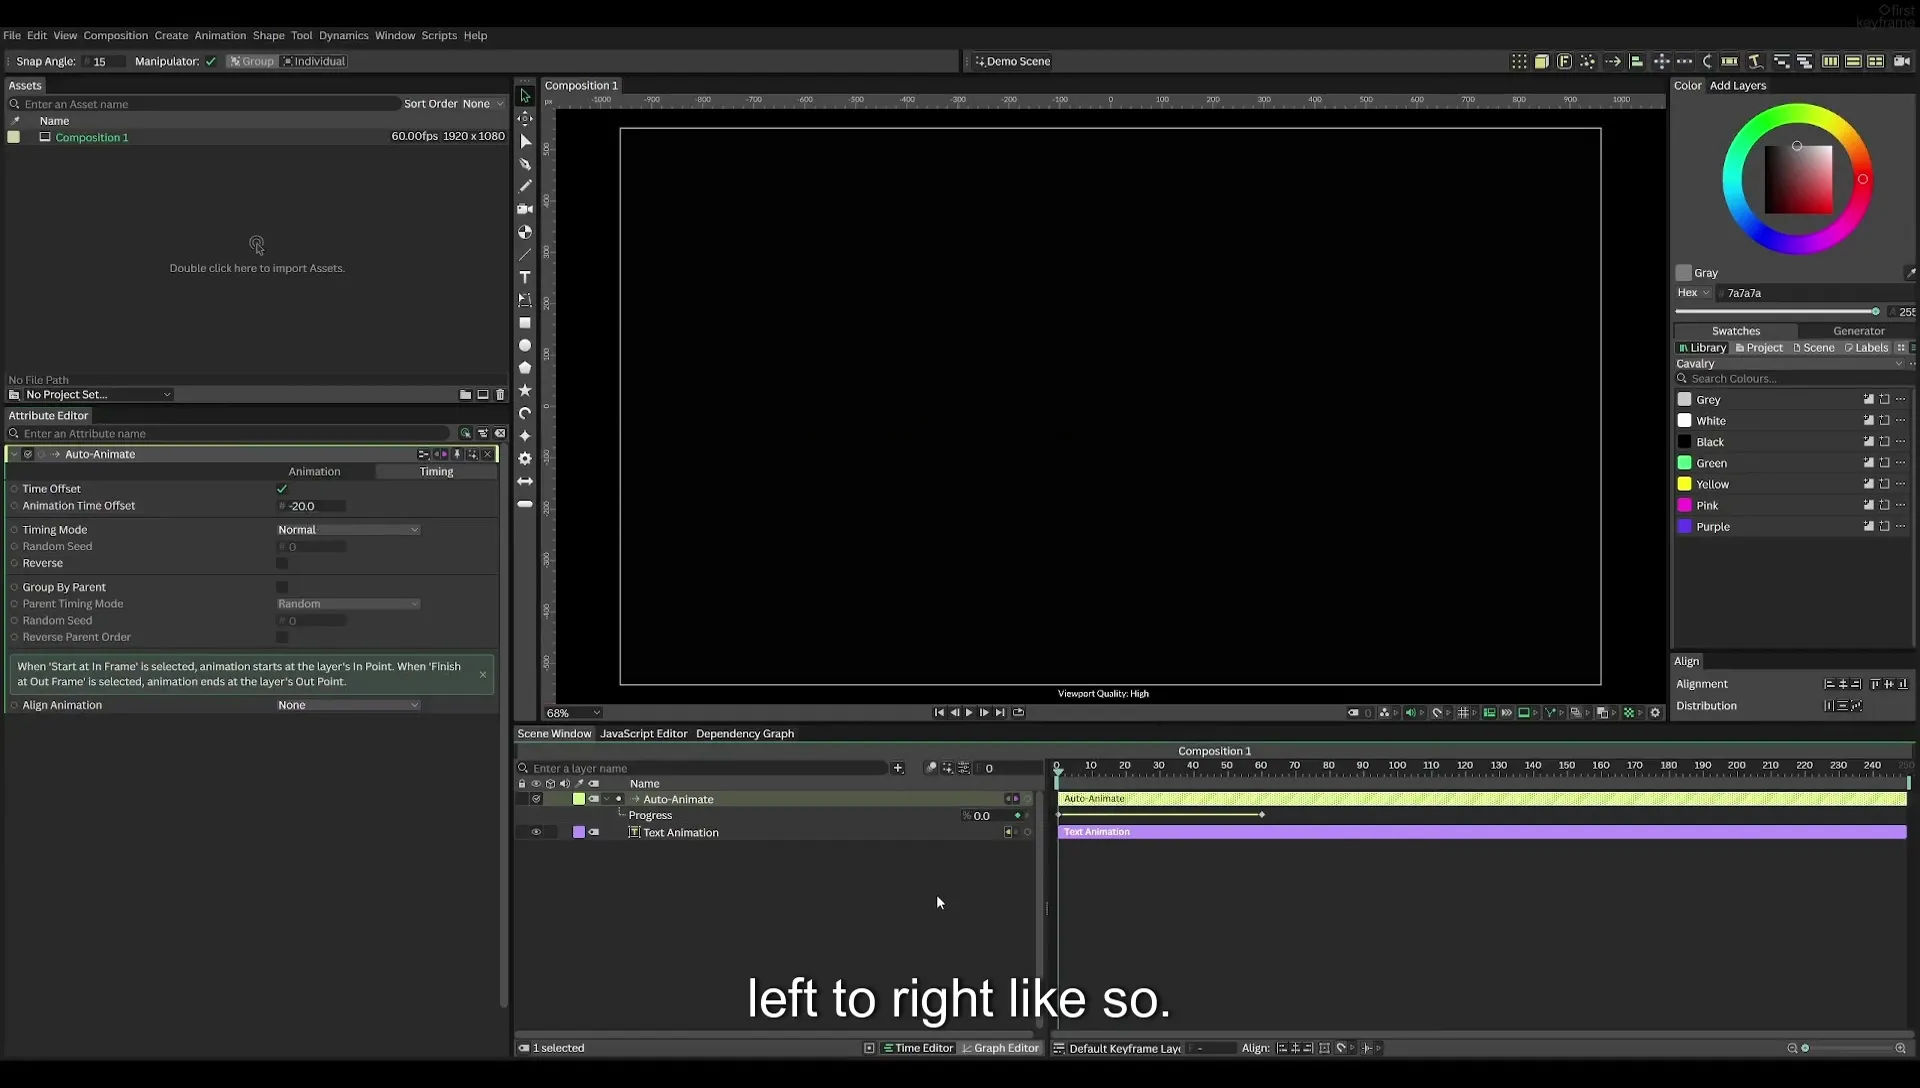This screenshot has height=1088, width=1920.
Task: Choose the Pen tool
Action: tap(524, 163)
